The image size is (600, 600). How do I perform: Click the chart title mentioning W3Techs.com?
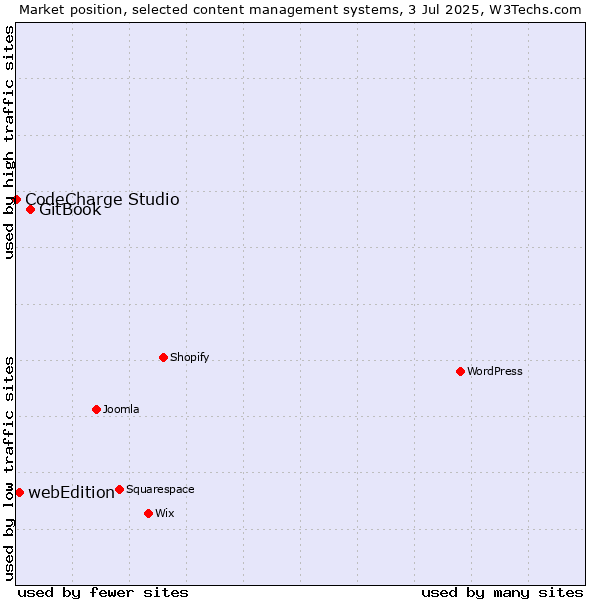pyautogui.click(x=300, y=10)
